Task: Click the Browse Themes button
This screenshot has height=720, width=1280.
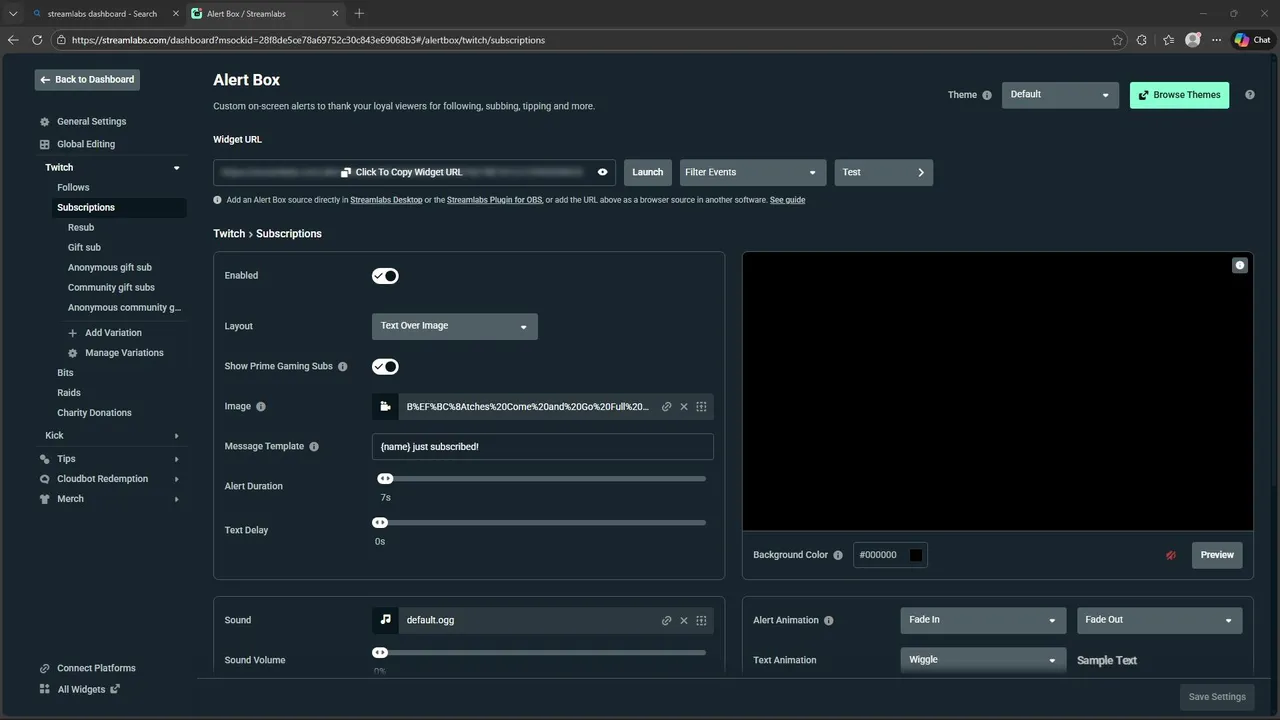Action: [x=1180, y=95]
